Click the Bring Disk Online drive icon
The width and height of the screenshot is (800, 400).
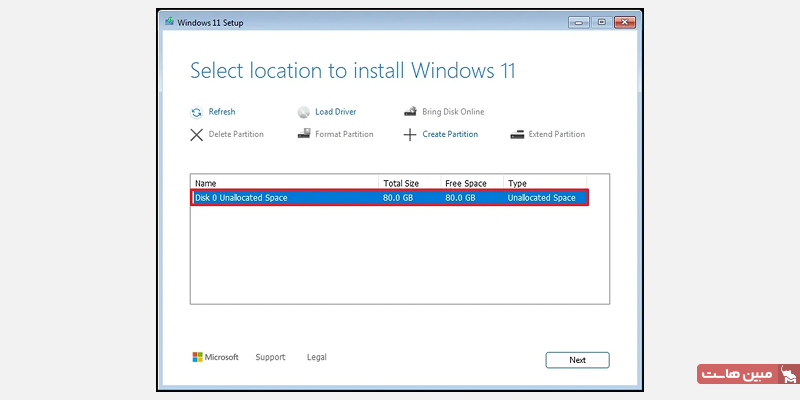point(410,112)
